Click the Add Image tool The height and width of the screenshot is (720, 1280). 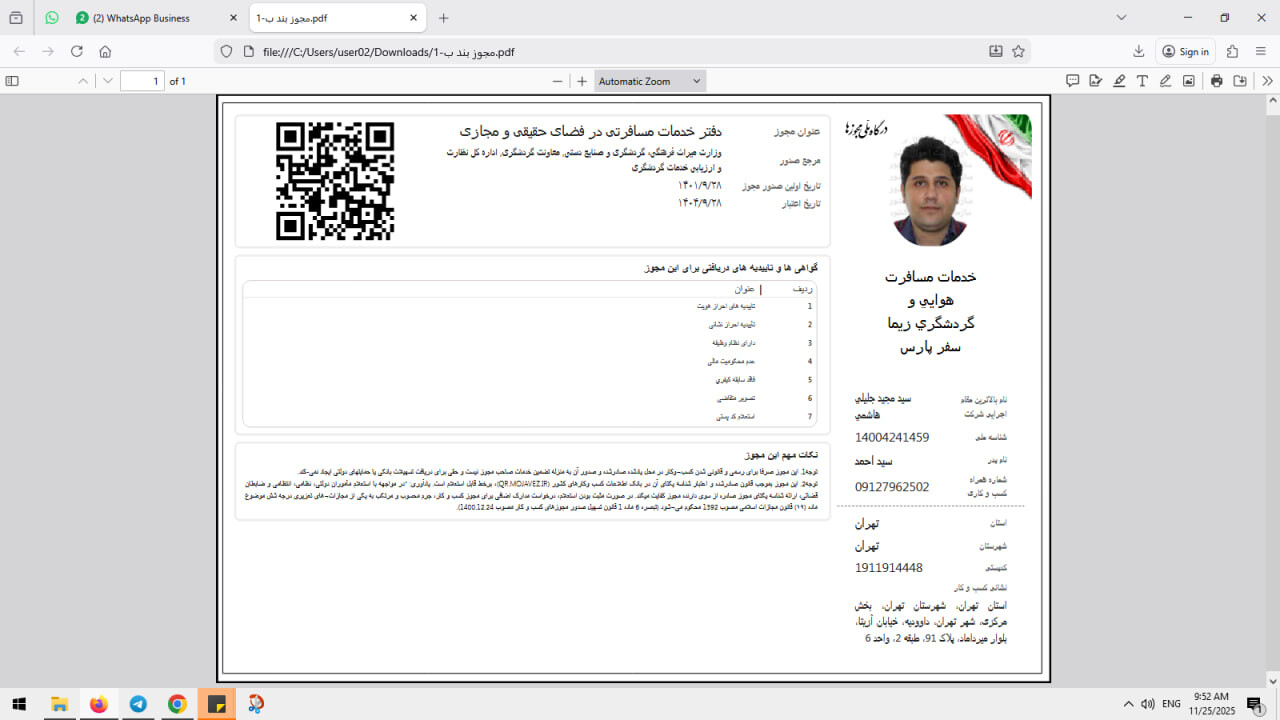click(x=1188, y=81)
